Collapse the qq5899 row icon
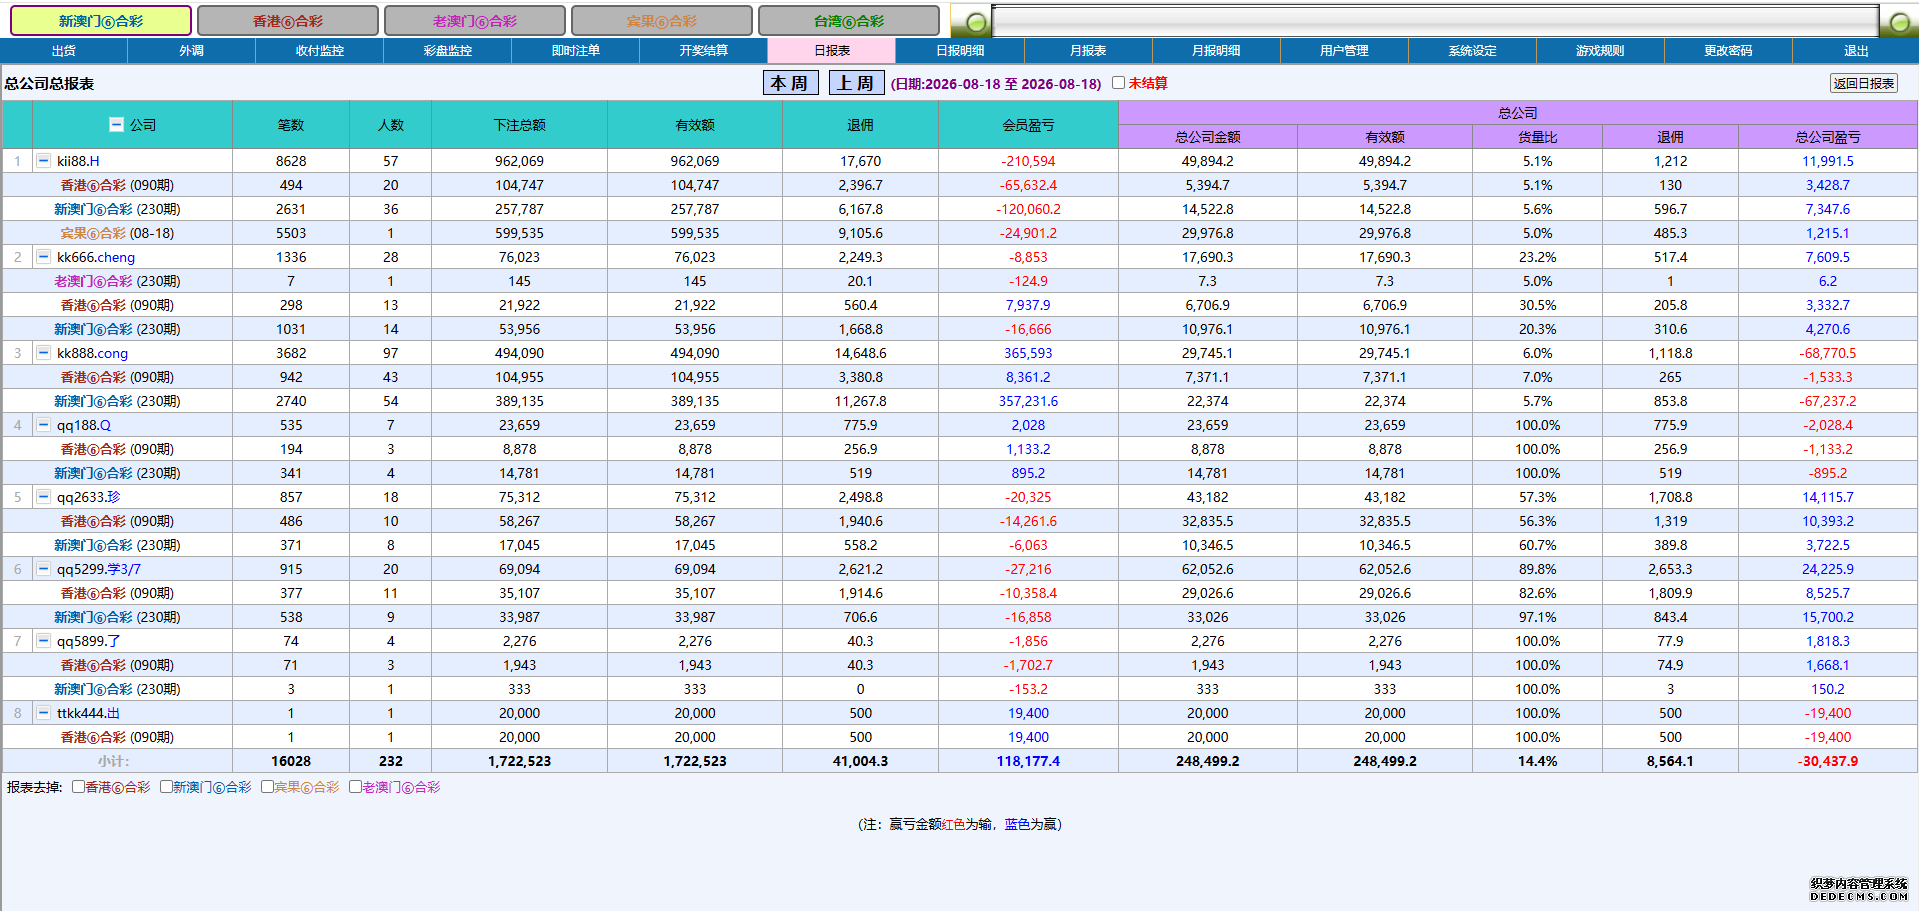Screen dimensions: 1919x911 (x=43, y=640)
